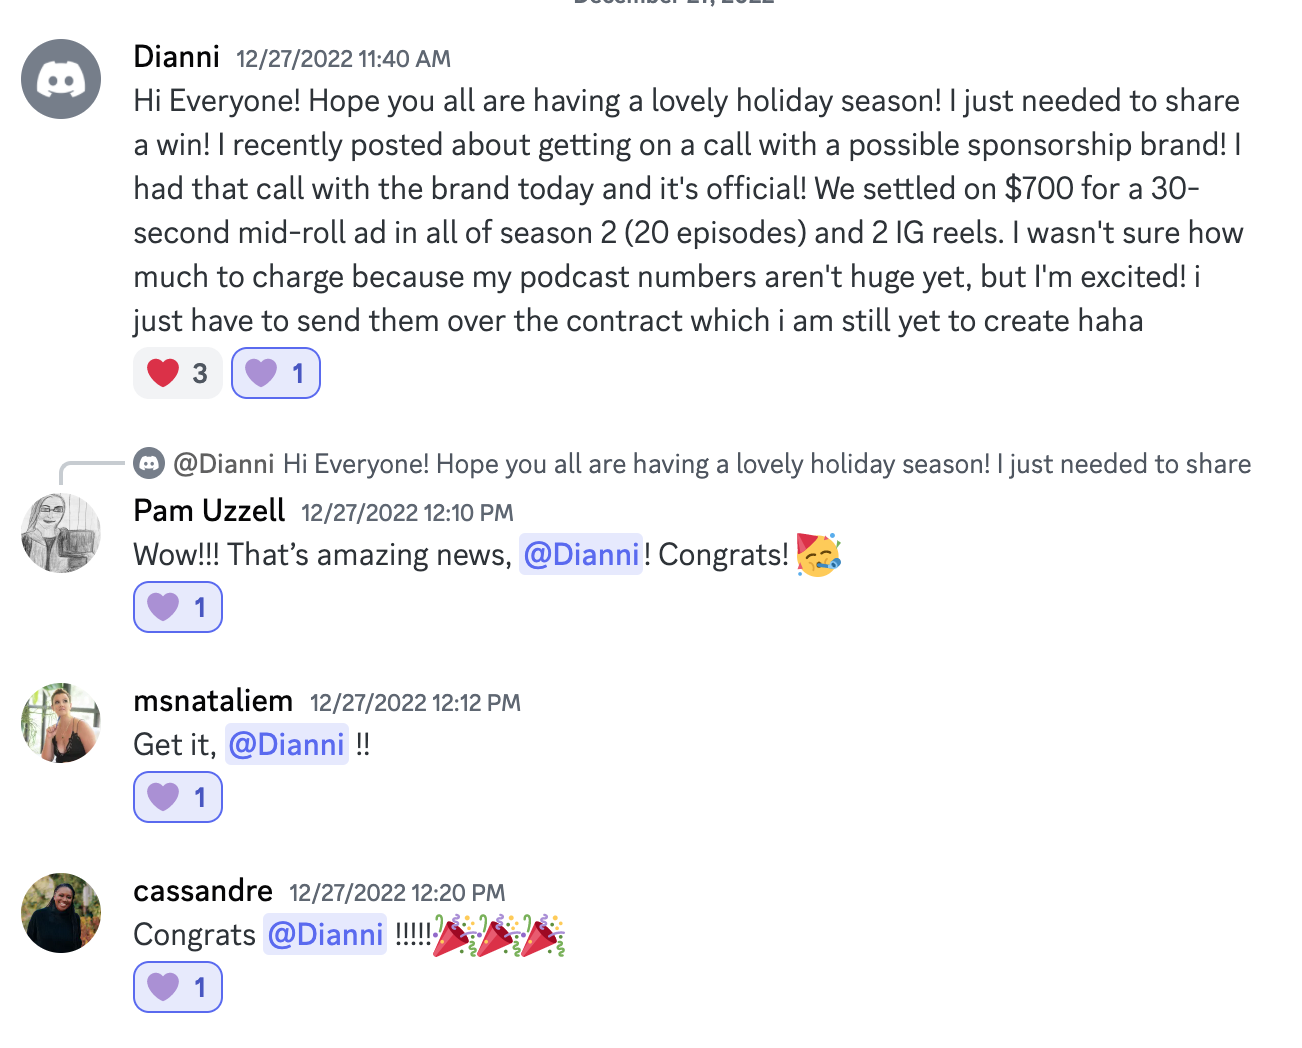Image resolution: width=1302 pixels, height=1048 pixels.
Task: Toggle purple heart reaction on Dianni's message
Action: [276, 373]
